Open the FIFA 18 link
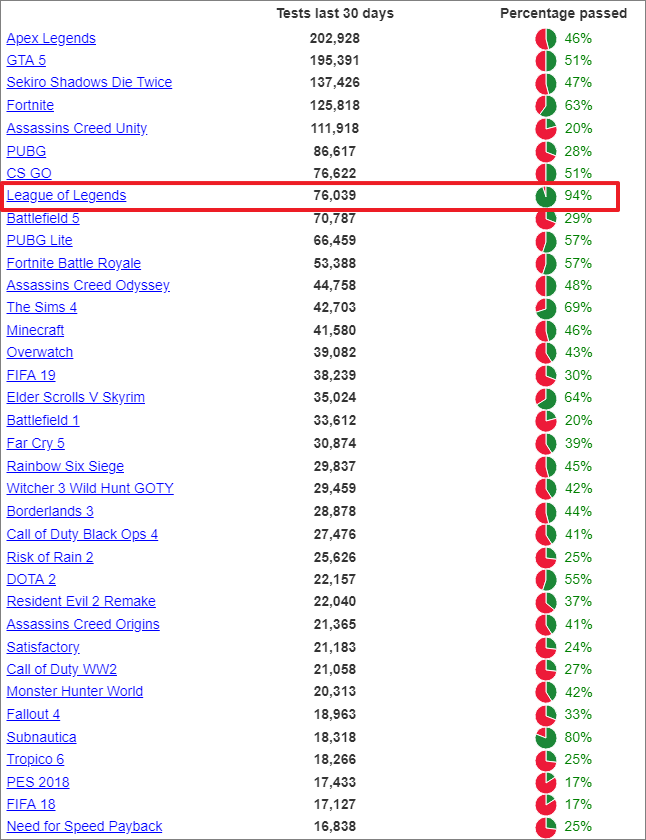646x840 pixels. [31, 805]
